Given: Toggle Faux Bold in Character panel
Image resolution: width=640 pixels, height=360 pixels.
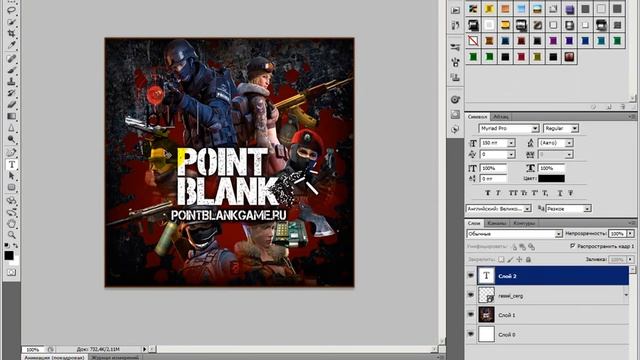Looking at the screenshot, I should (x=488, y=193).
